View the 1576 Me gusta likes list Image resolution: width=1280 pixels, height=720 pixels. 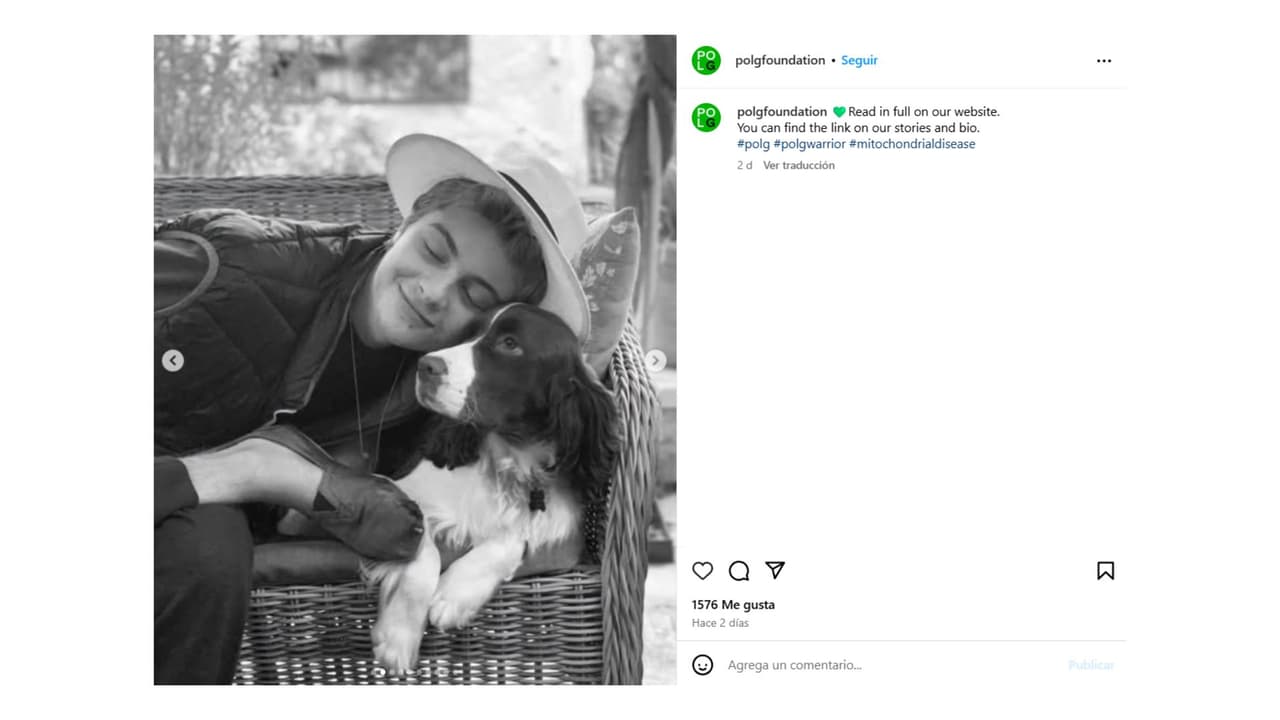pos(733,605)
